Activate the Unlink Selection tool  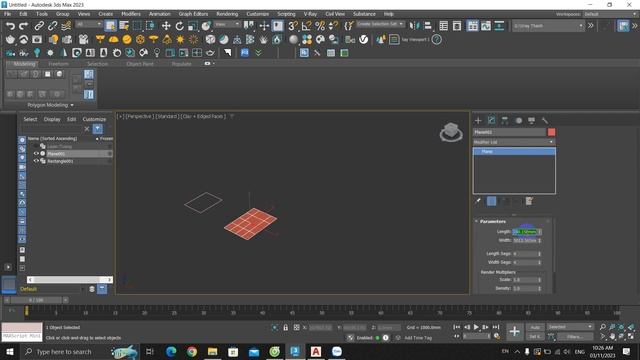pyautogui.click(x=52, y=26)
